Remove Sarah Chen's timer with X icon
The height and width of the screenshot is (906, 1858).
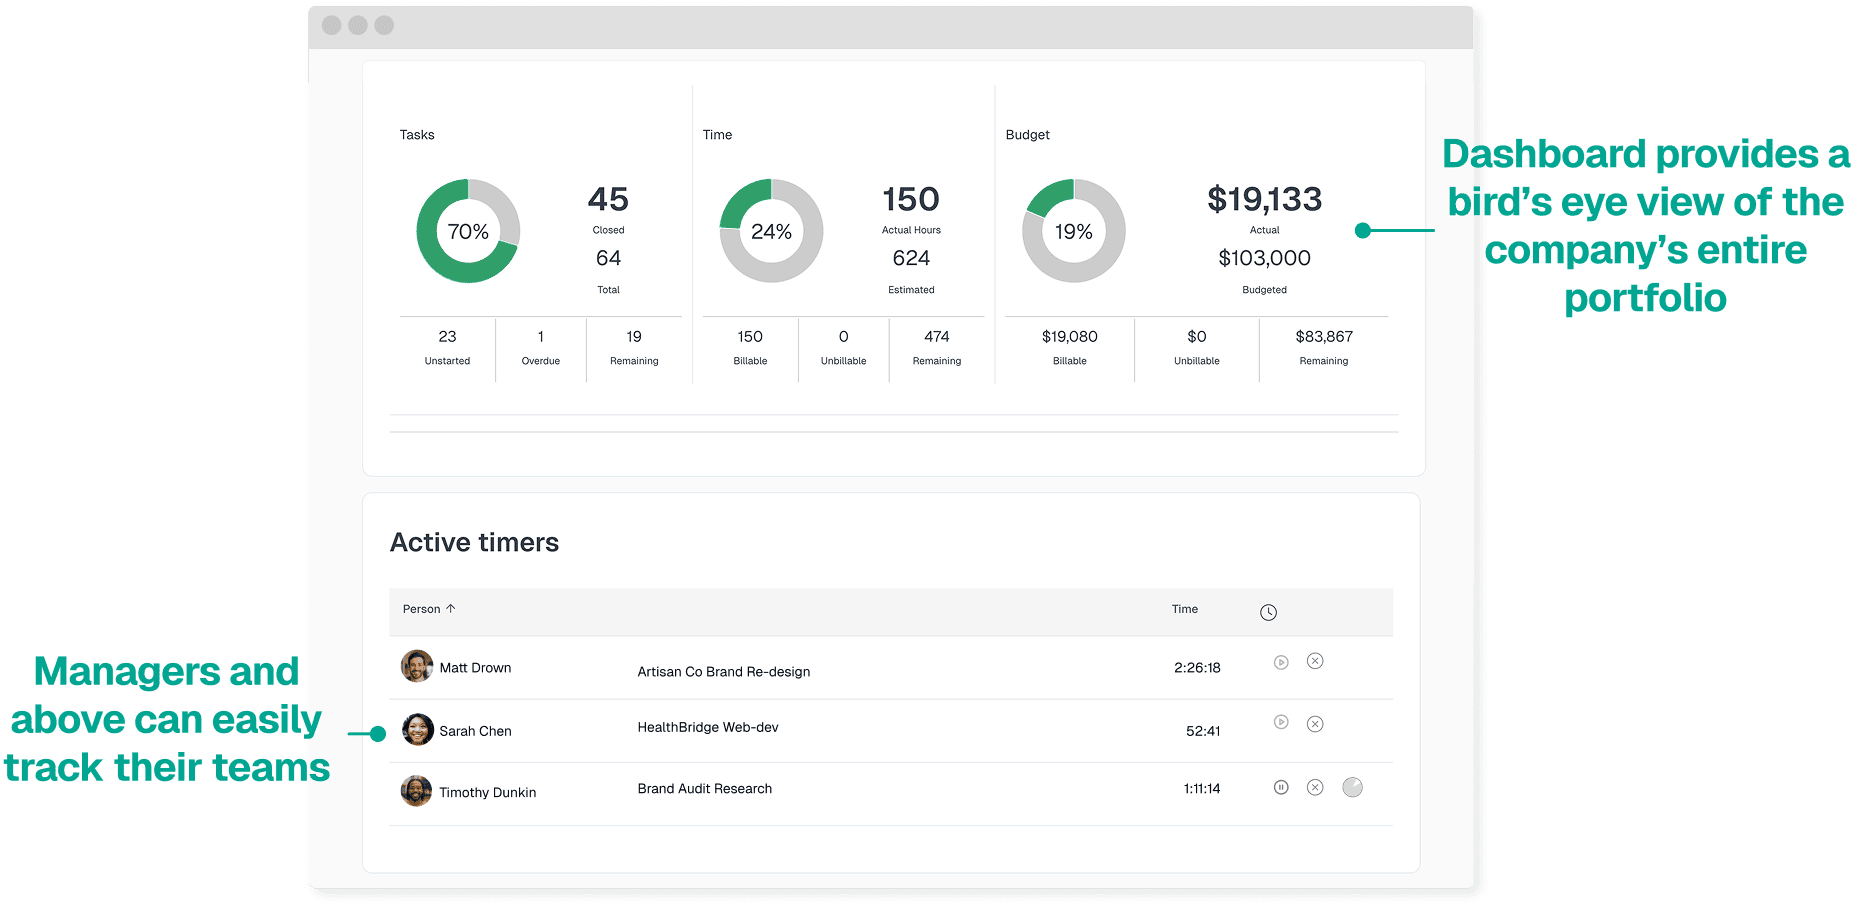[1315, 724]
